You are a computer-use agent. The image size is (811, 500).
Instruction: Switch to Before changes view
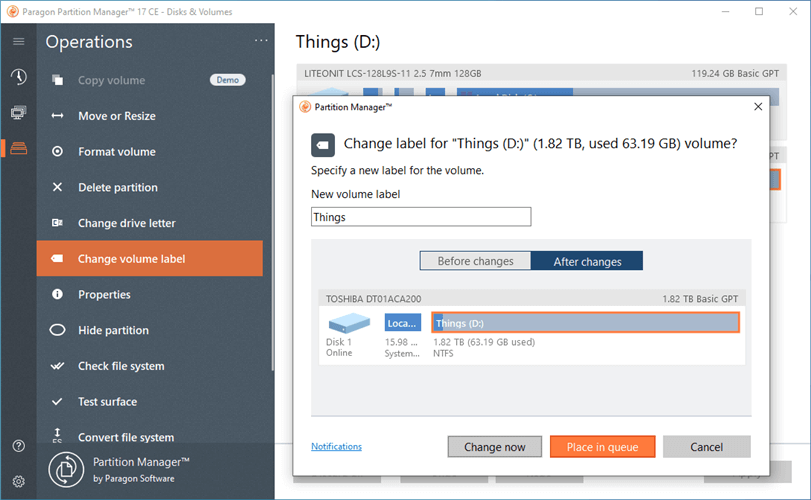pos(475,261)
